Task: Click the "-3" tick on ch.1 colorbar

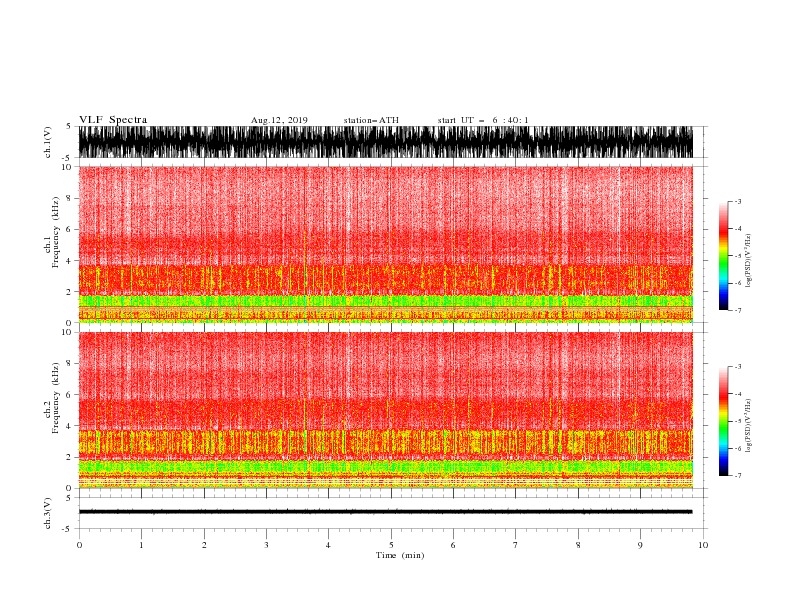Action: [738, 201]
